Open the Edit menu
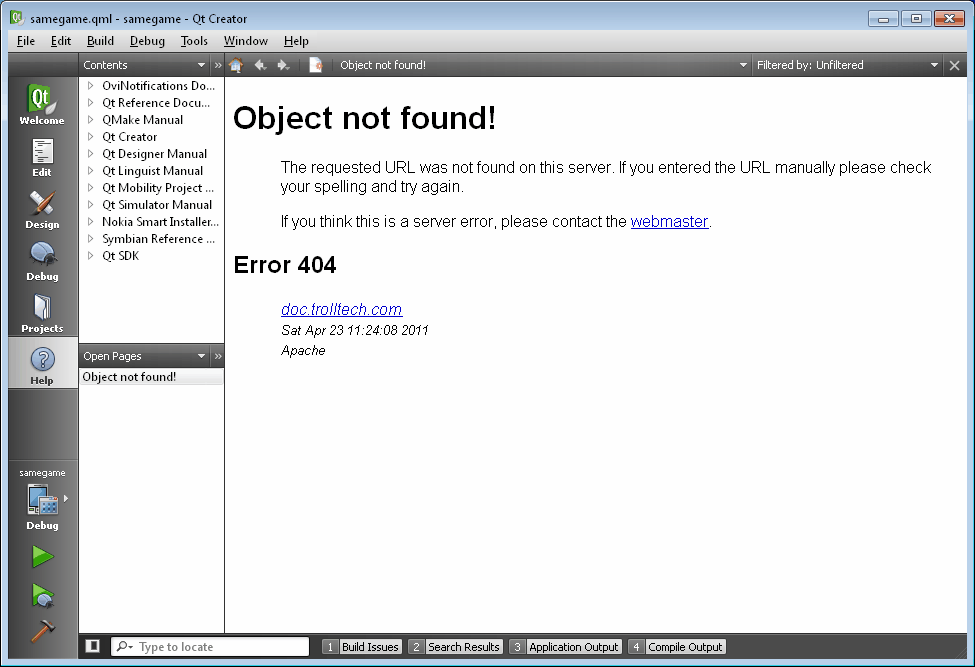 click(x=61, y=41)
